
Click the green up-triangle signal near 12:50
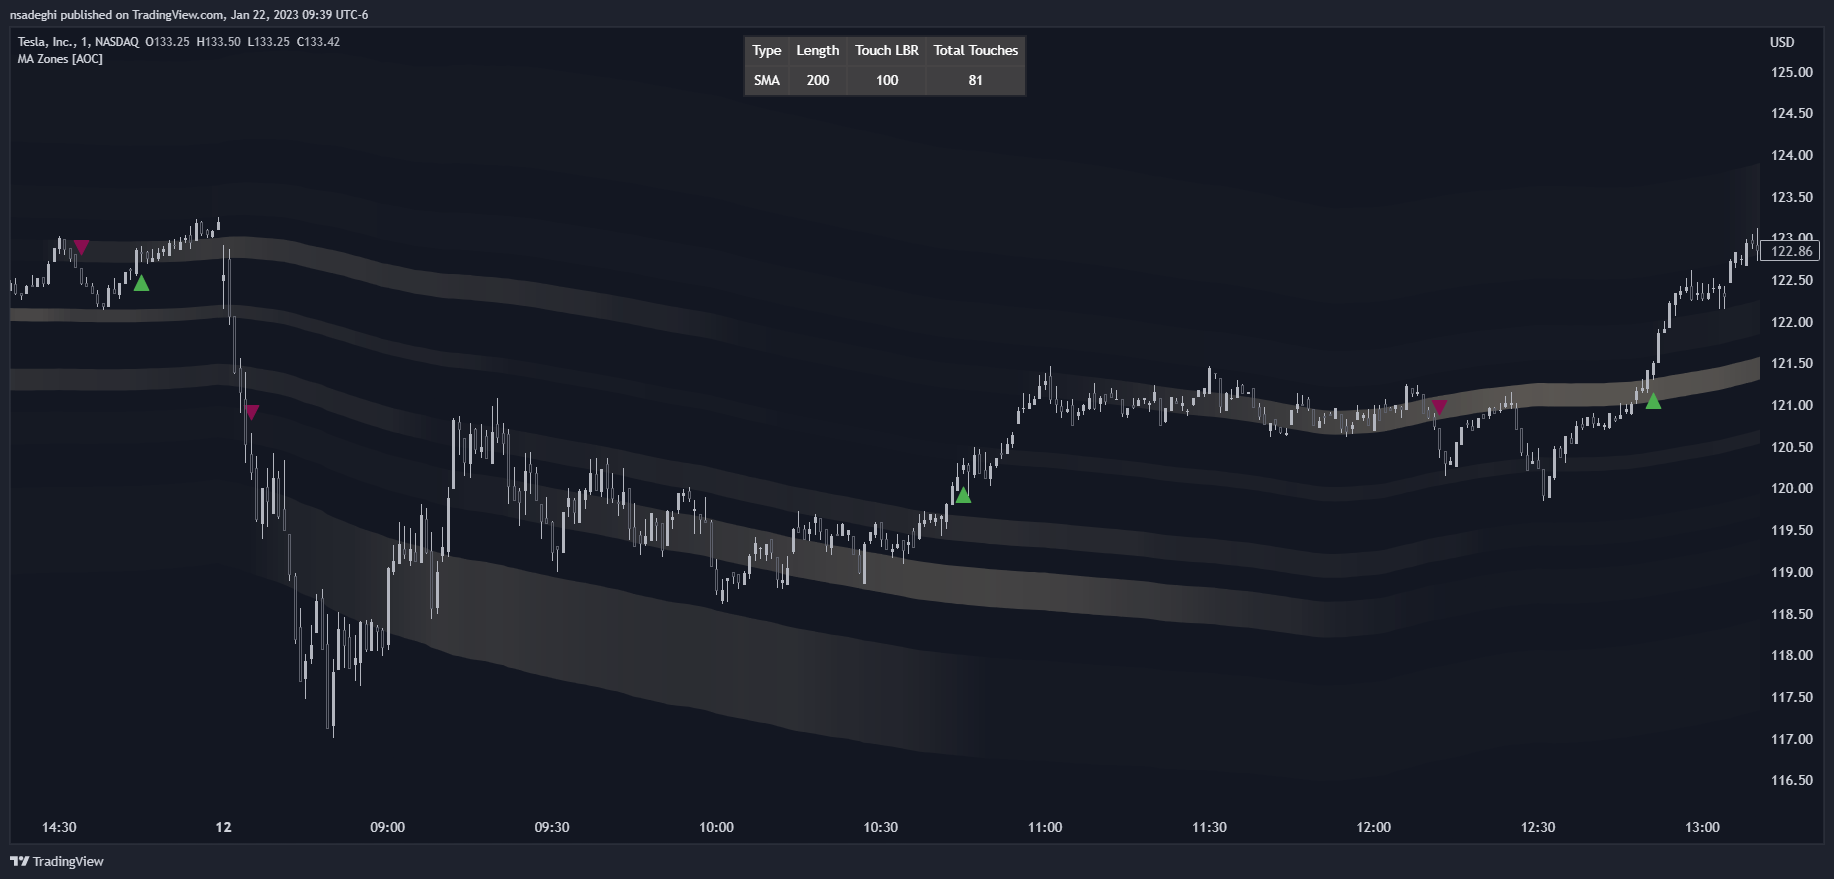(x=1653, y=401)
